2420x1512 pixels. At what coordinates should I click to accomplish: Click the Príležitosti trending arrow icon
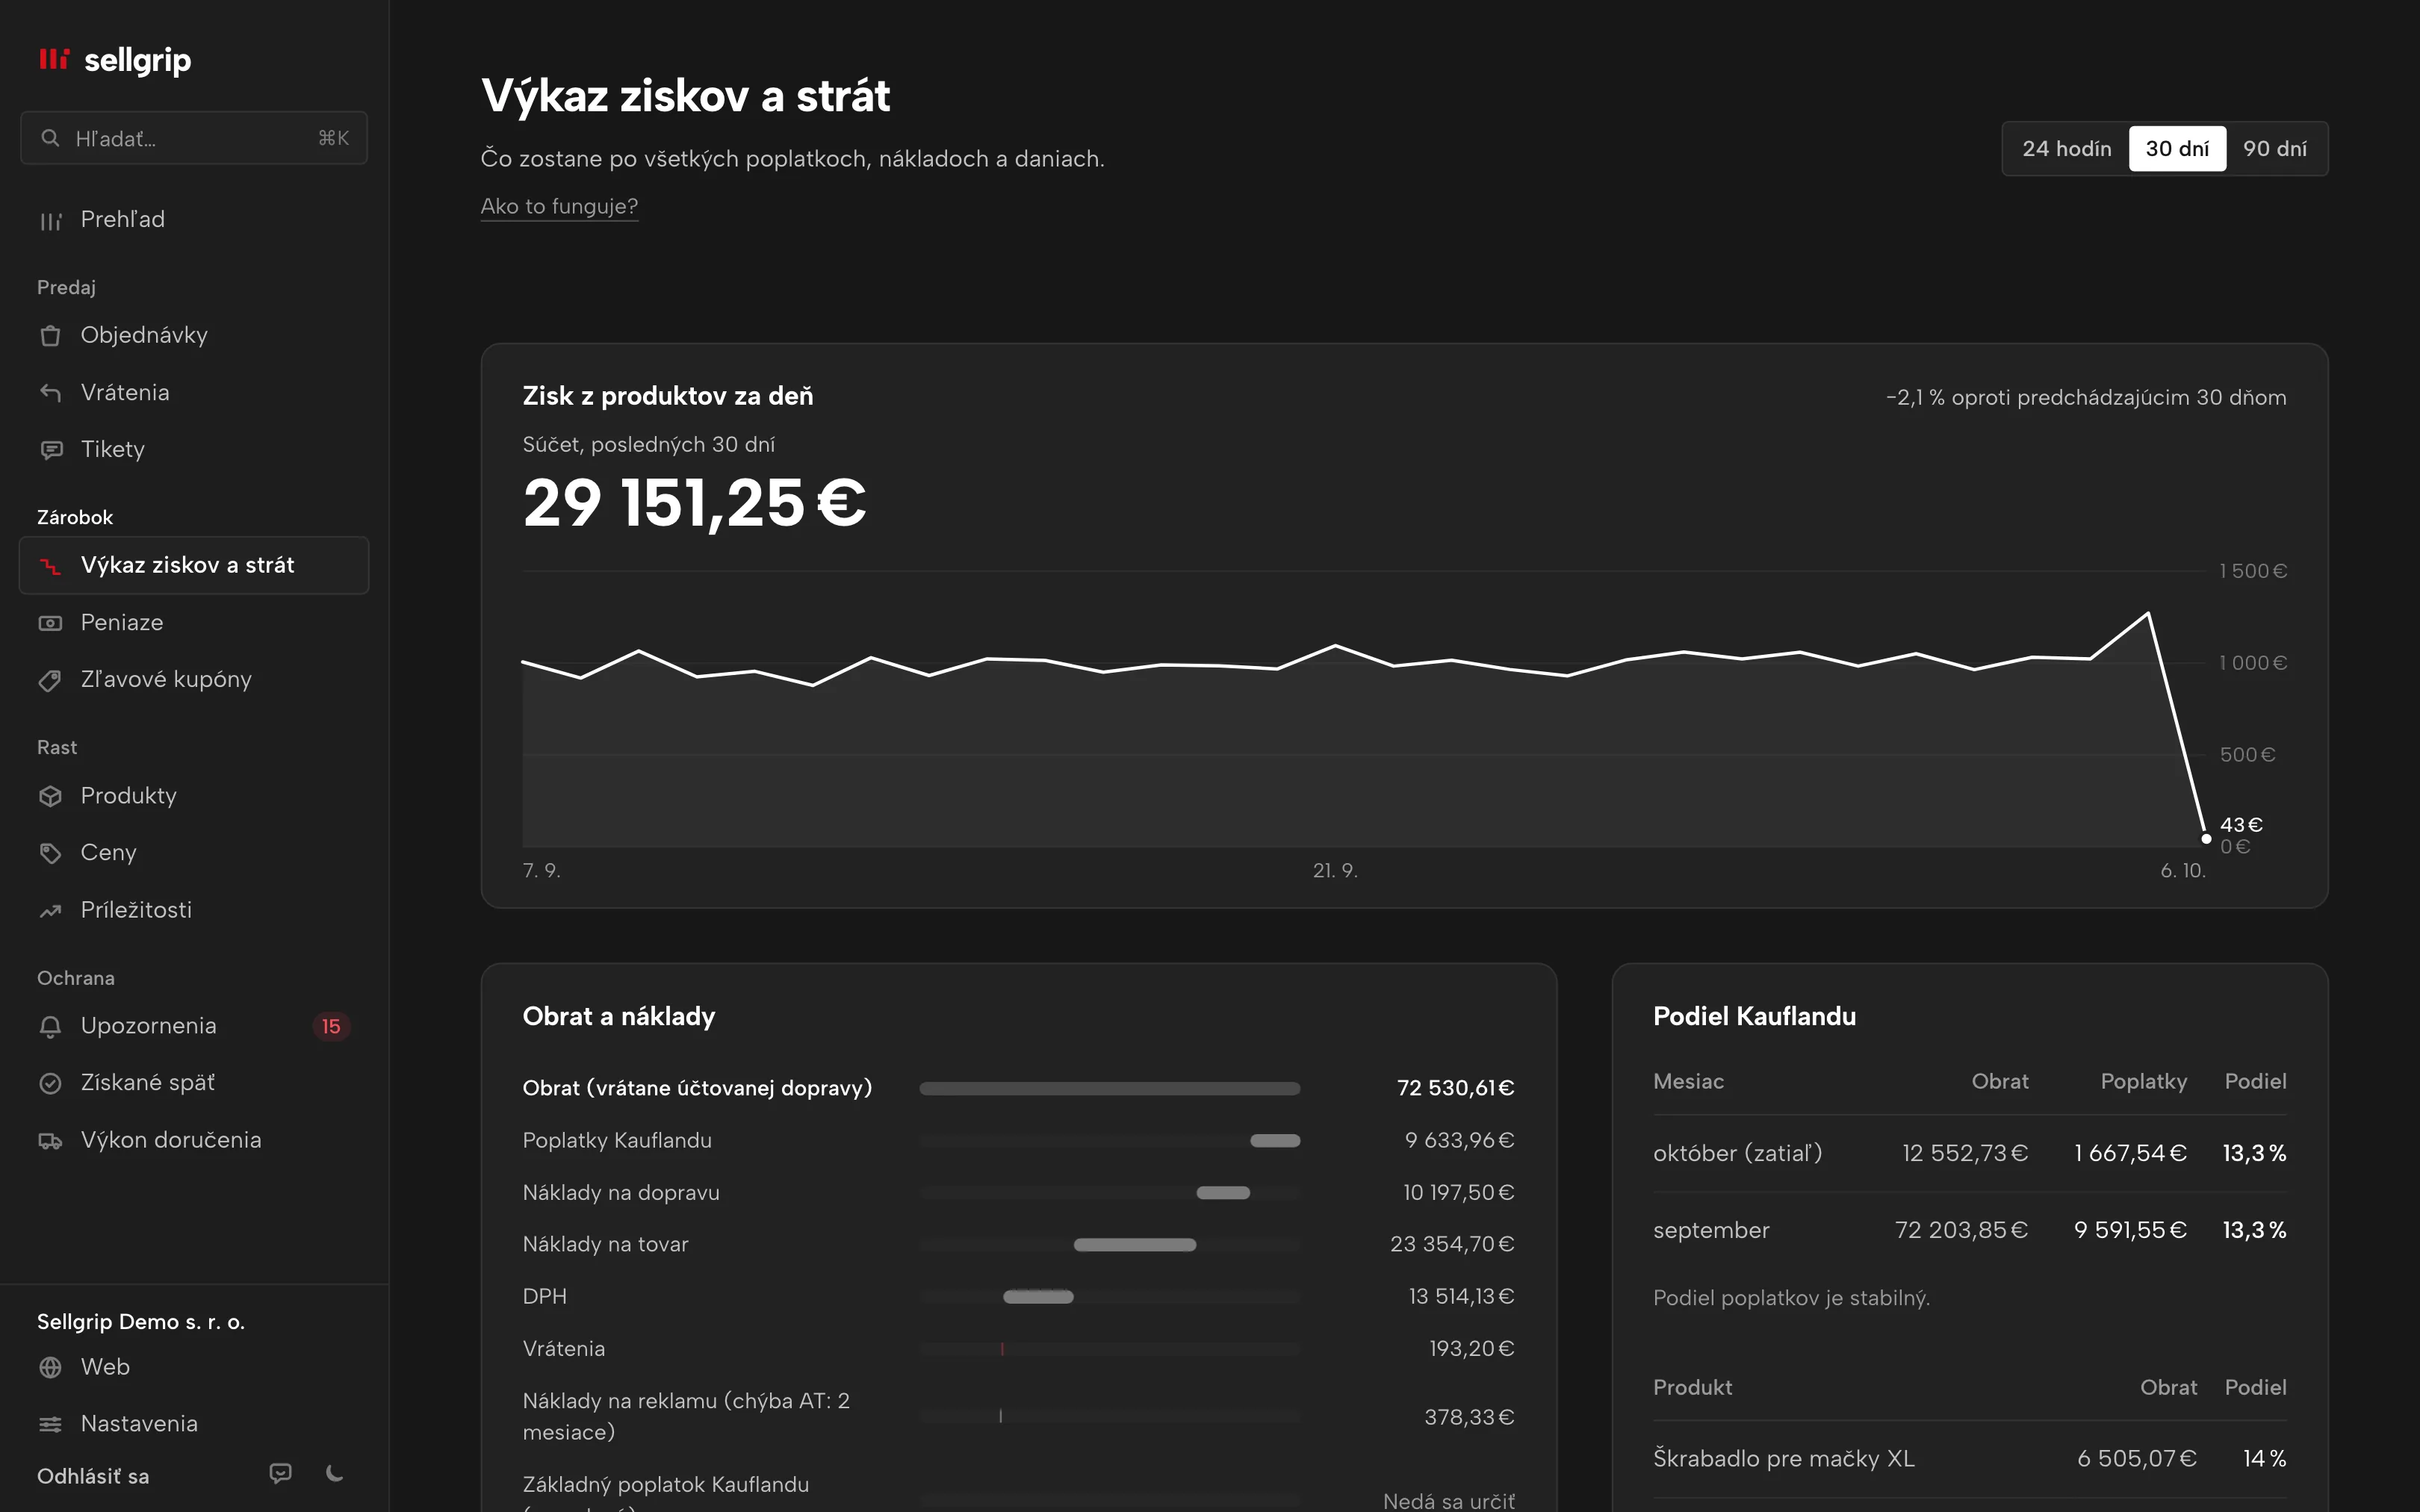[x=50, y=910]
